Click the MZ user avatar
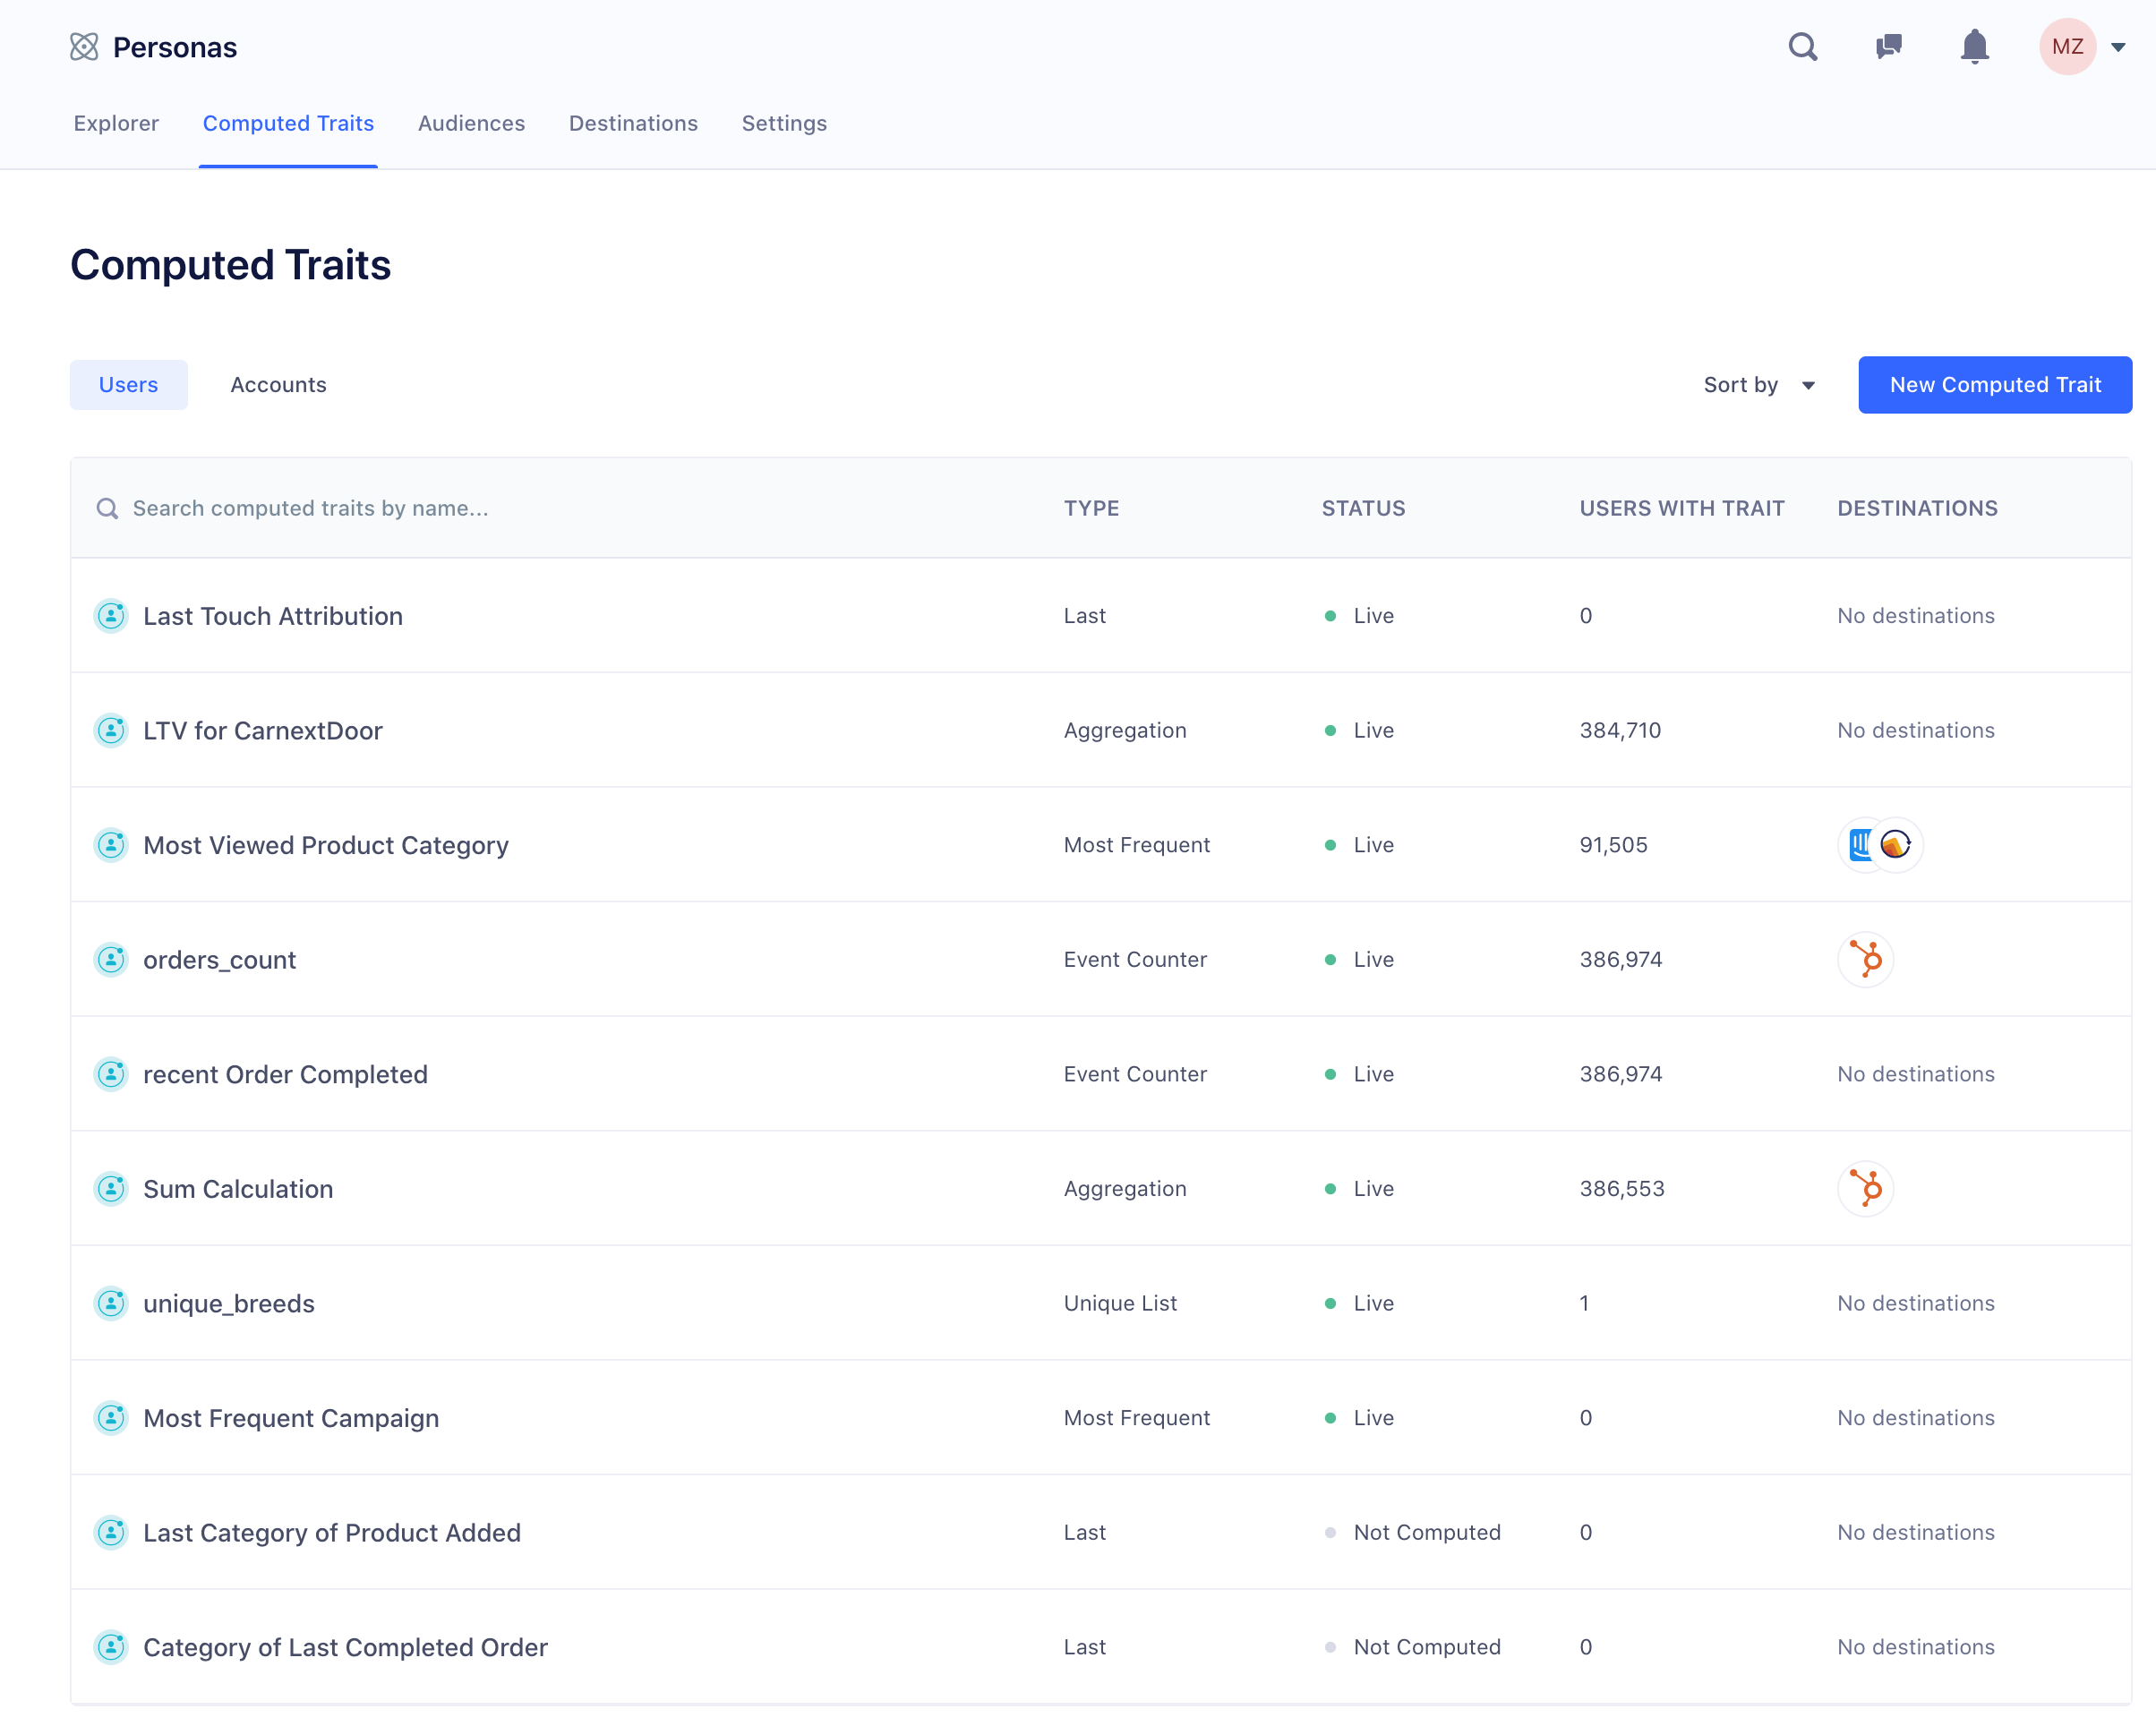The width and height of the screenshot is (2156, 1726). coord(2067,47)
